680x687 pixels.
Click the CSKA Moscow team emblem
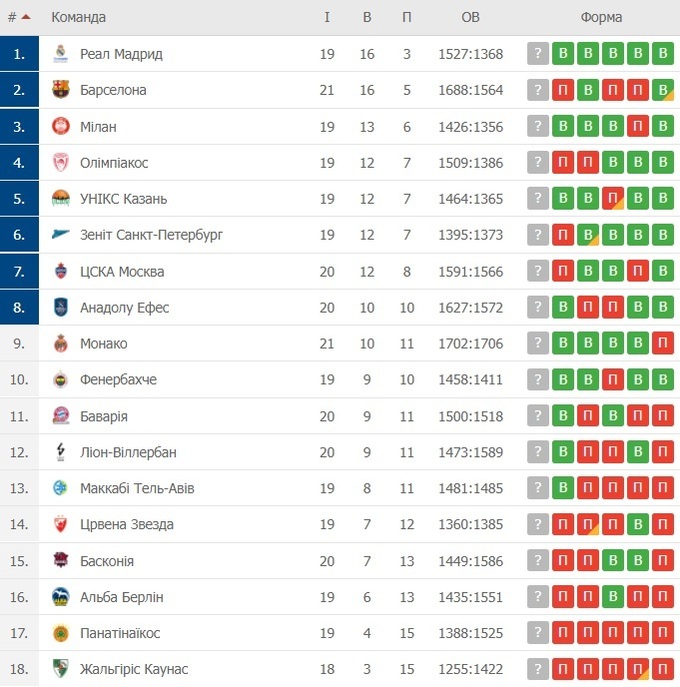[60, 271]
